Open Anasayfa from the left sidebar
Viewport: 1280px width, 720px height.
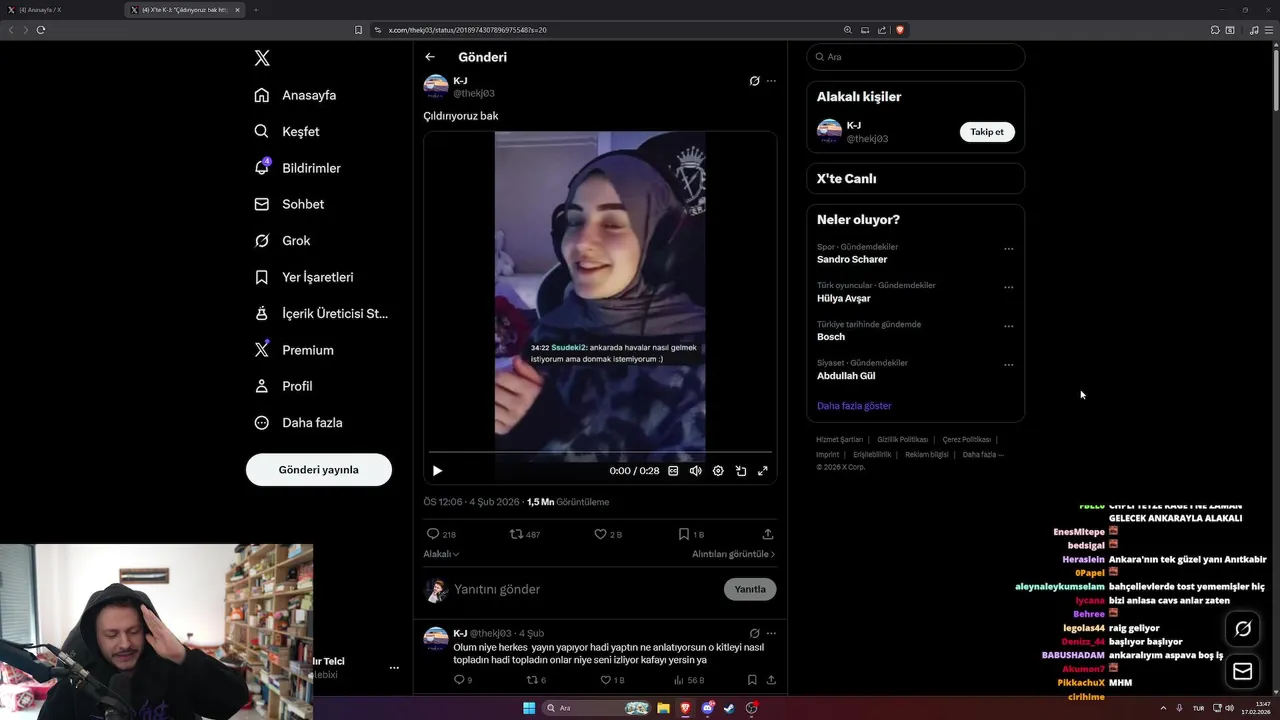295,95
